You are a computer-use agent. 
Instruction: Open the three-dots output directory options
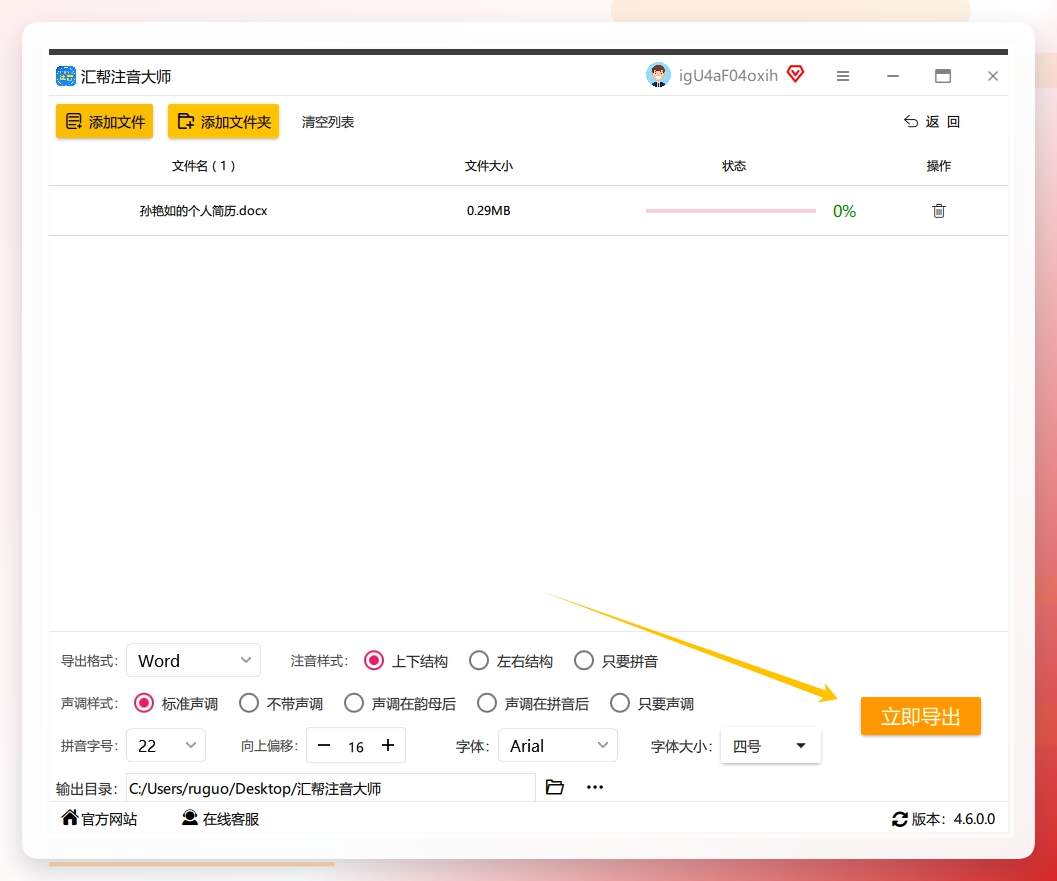click(595, 787)
